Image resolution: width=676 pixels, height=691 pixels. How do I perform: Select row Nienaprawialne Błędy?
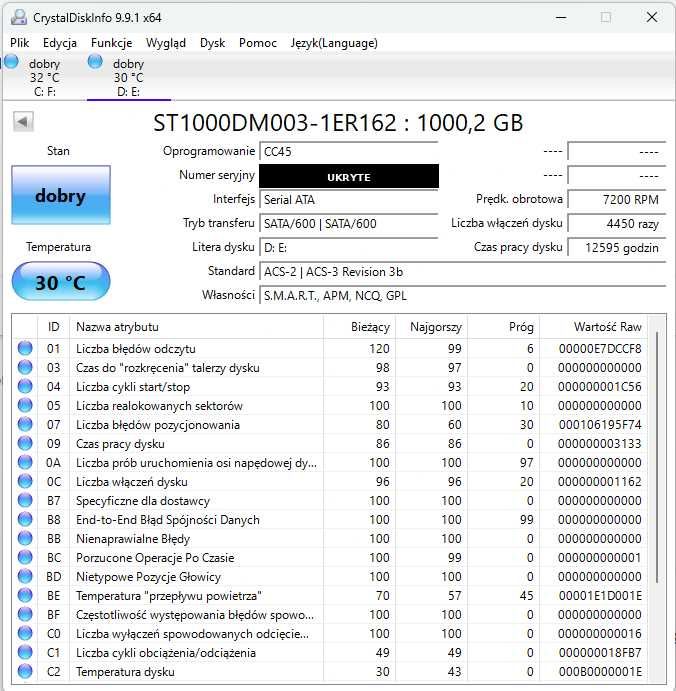(x=330, y=539)
